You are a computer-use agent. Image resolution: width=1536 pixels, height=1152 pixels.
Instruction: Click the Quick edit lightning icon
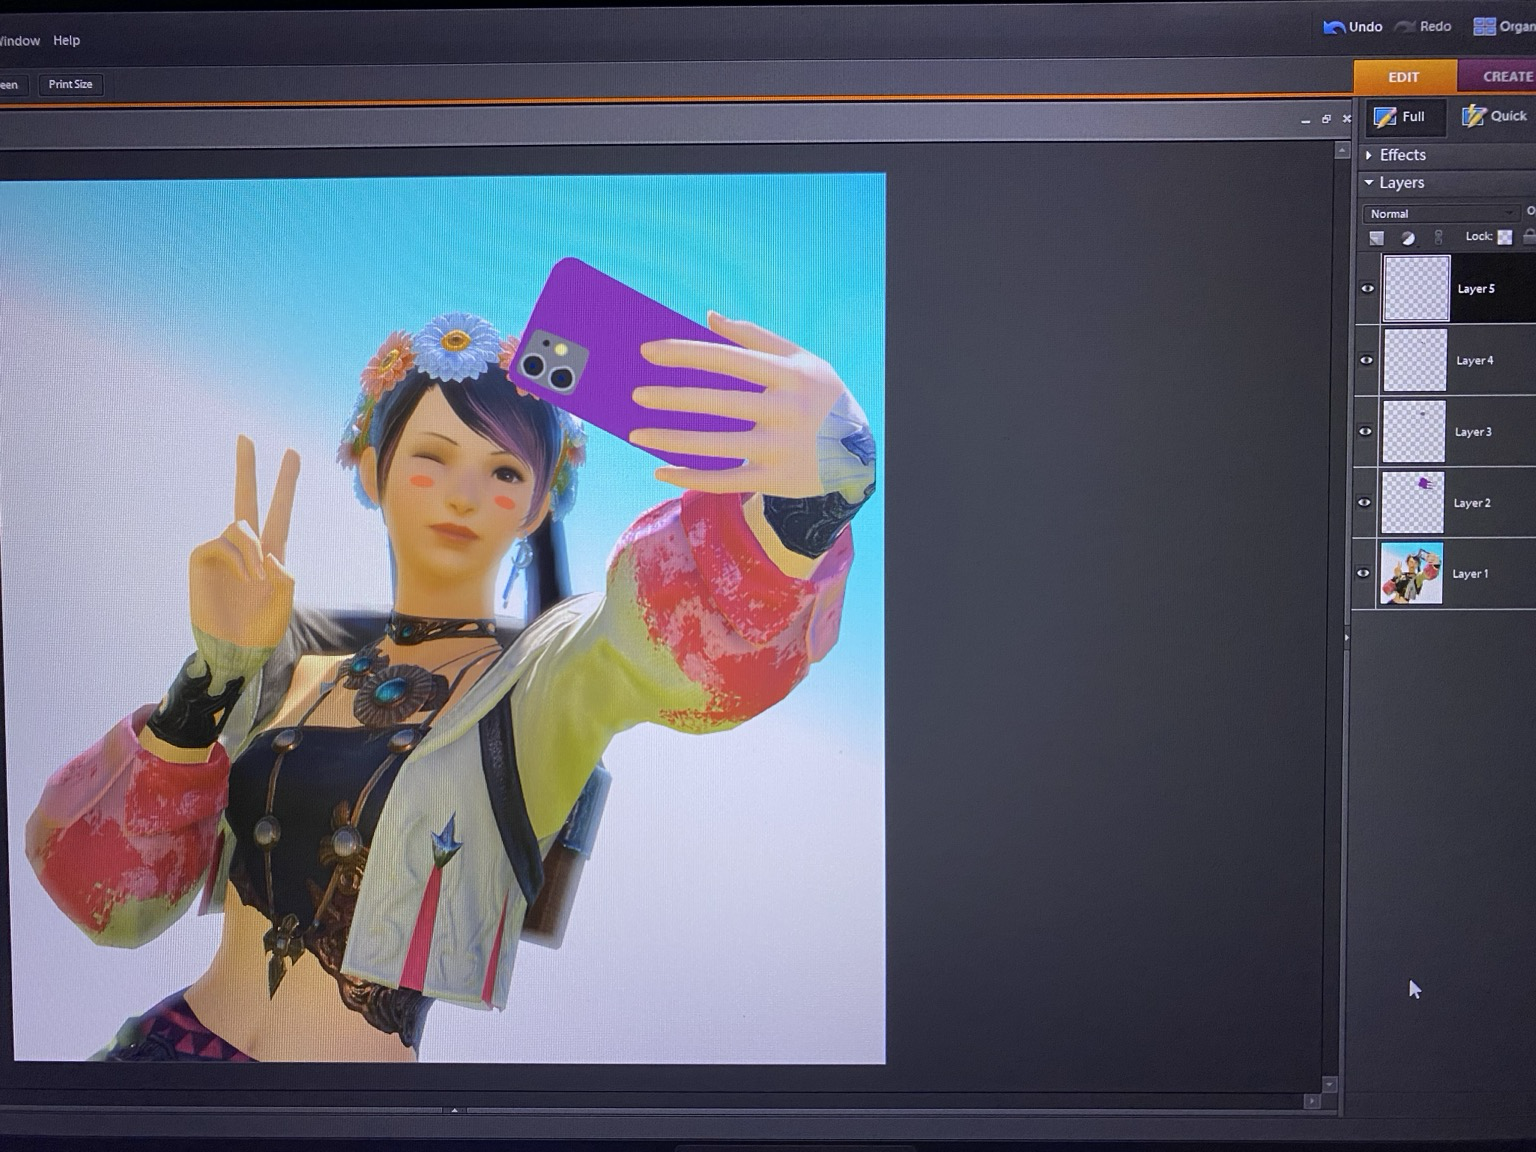point(1473,116)
